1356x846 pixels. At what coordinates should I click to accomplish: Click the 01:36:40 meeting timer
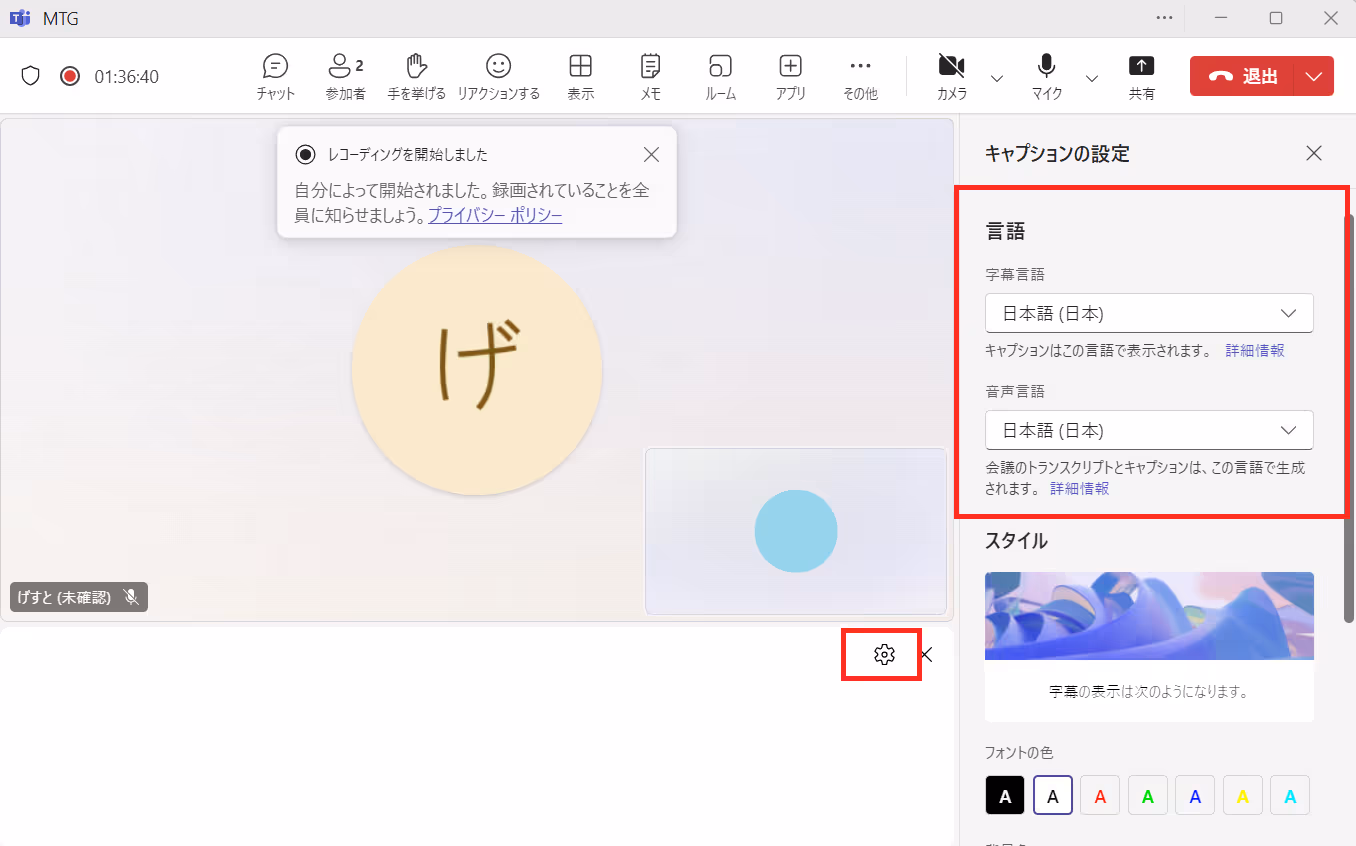click(126, 77)
